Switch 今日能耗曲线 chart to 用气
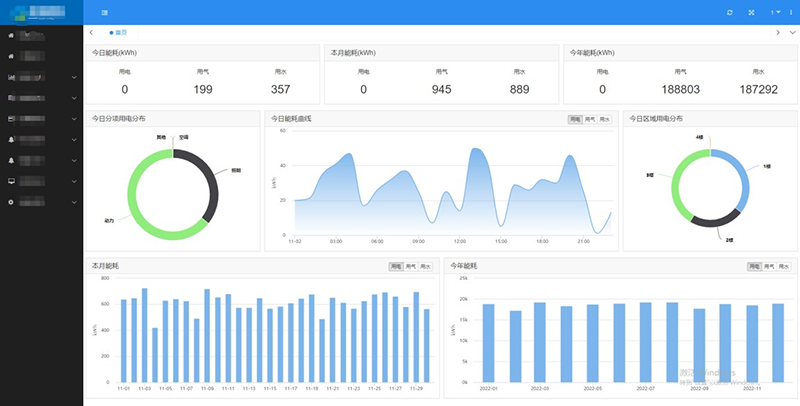Viewport: 800px width, 406px height. pyautogui.click(x=589, y=119)
